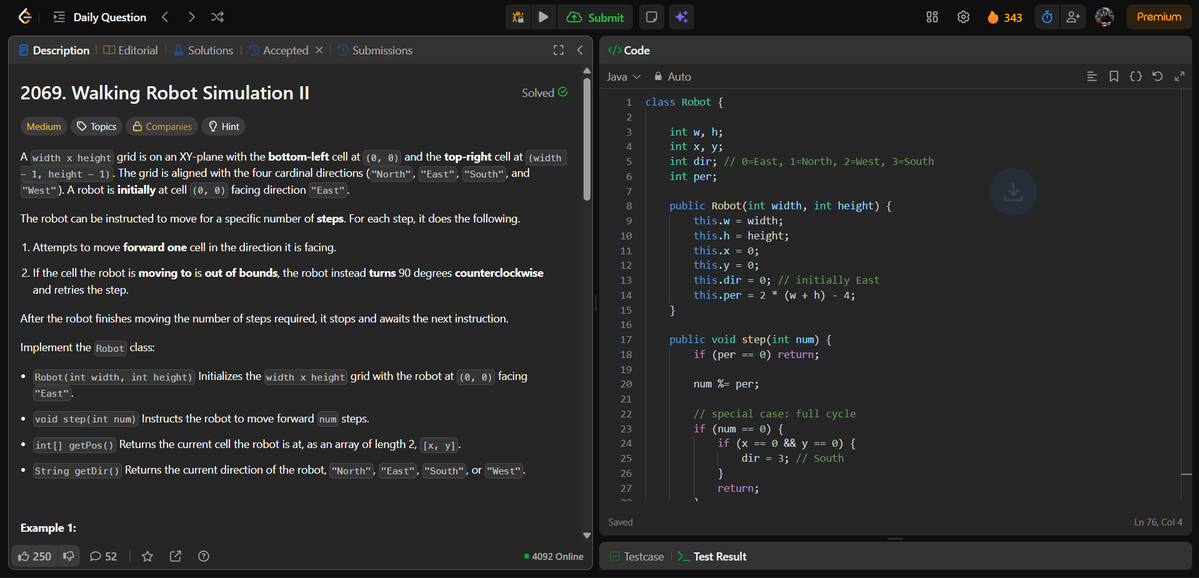Open the user profile avatar

(x=1104, y=17)
